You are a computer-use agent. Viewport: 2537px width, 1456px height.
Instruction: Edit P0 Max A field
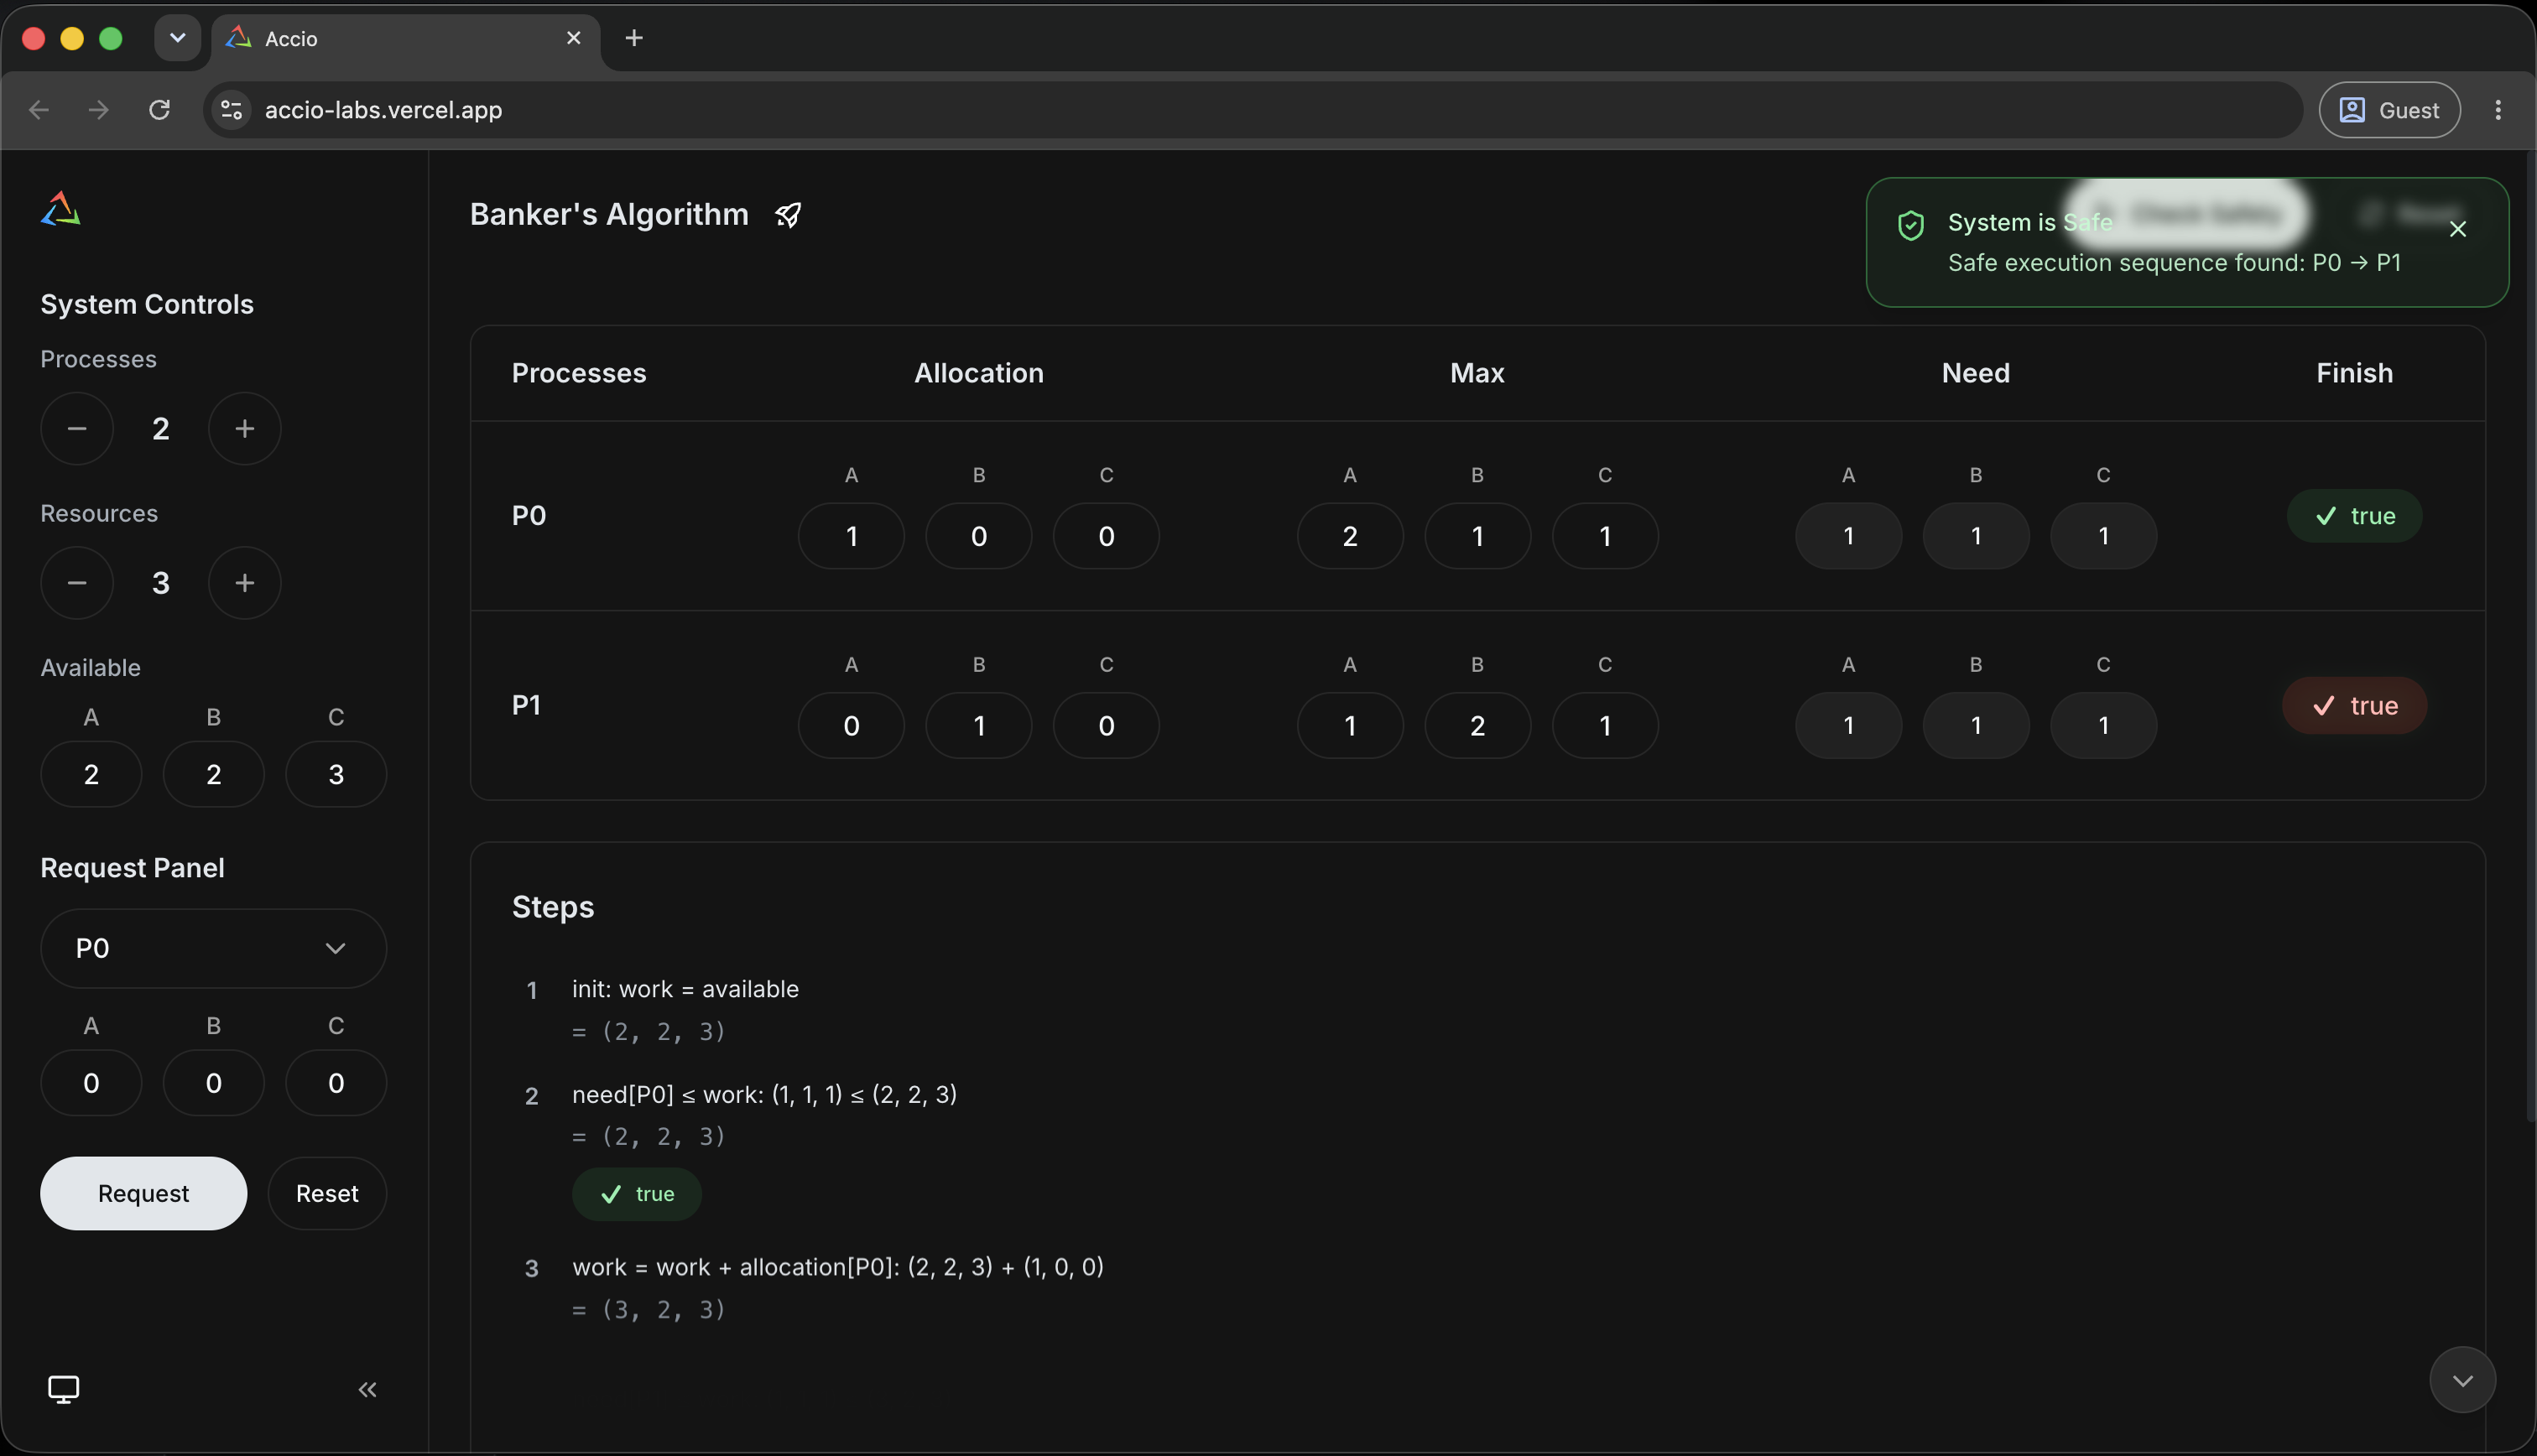[1350, 536]
